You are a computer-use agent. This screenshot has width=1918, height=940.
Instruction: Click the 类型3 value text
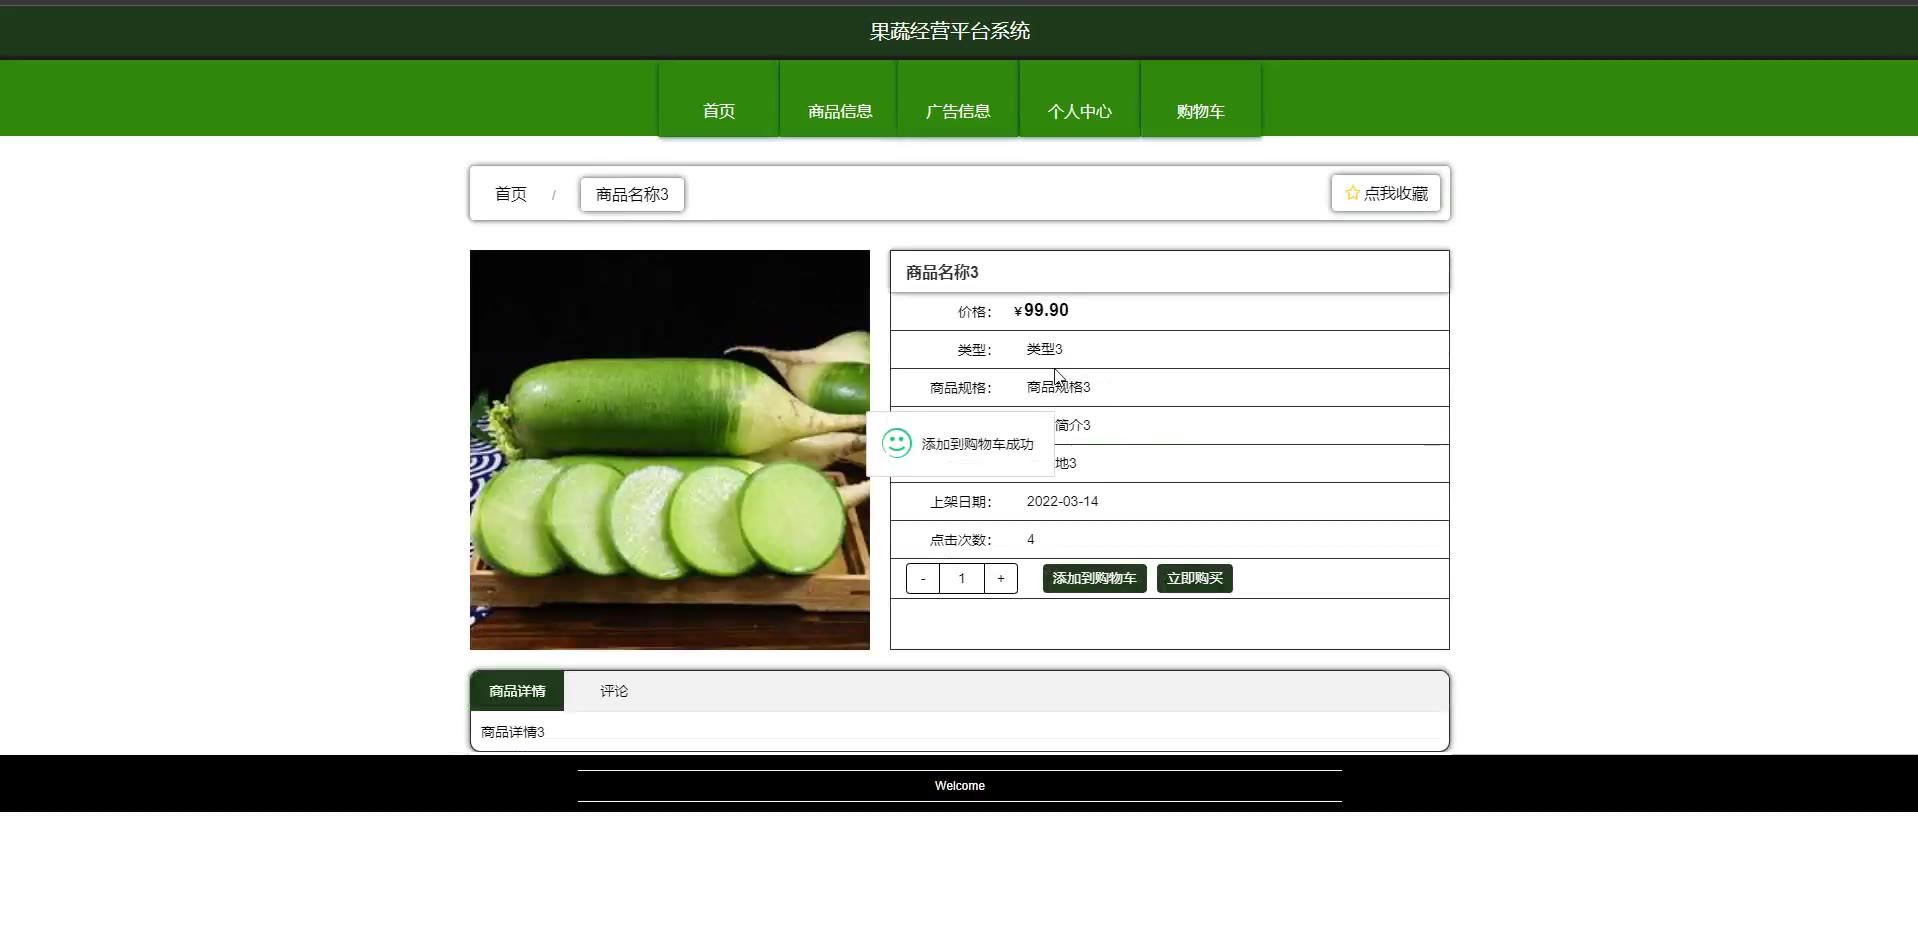1045,349
